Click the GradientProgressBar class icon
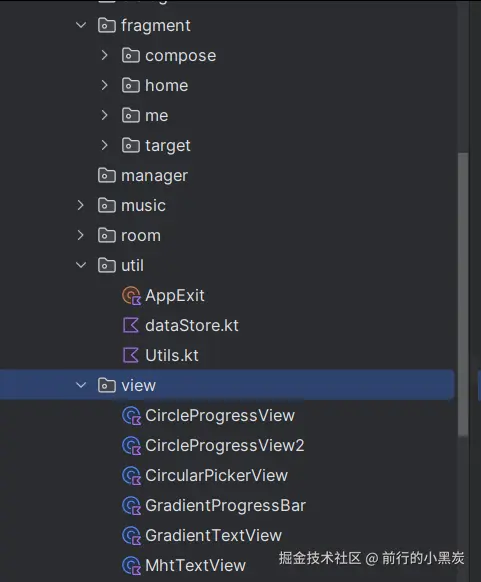481x582 pixels. click(131, 506)
